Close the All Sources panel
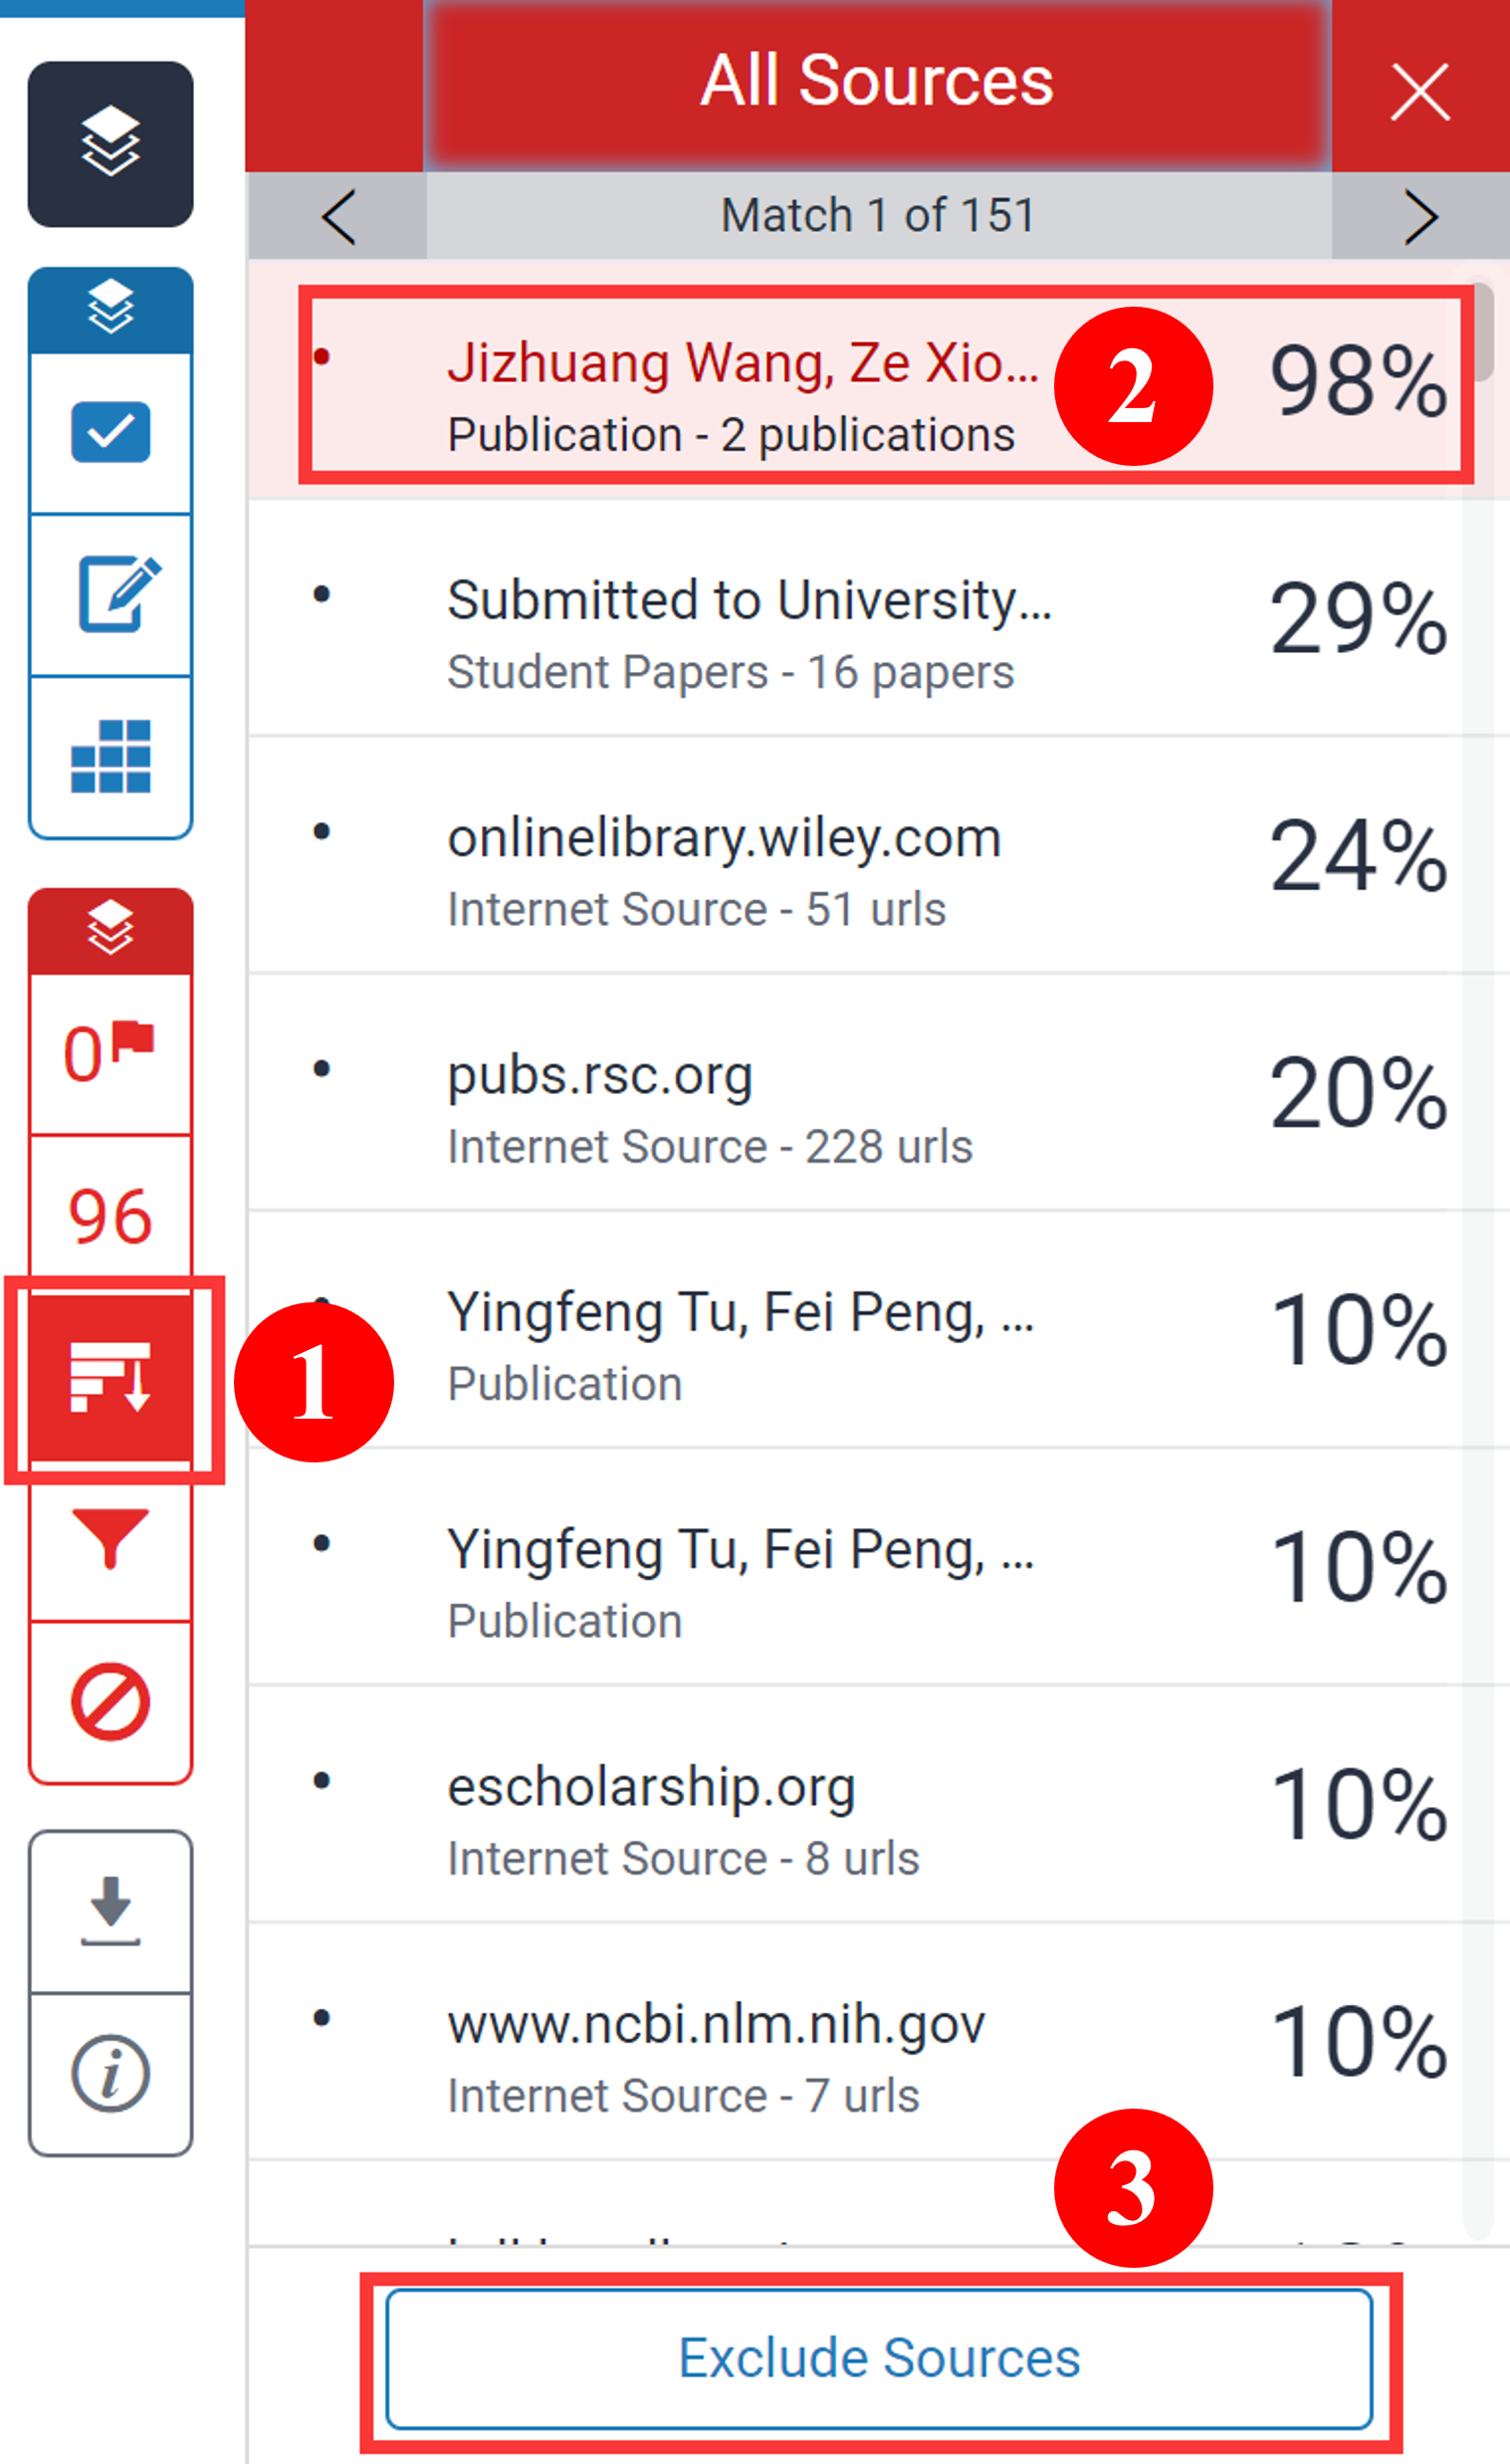The image size is (1510, 2464). 1421,90
